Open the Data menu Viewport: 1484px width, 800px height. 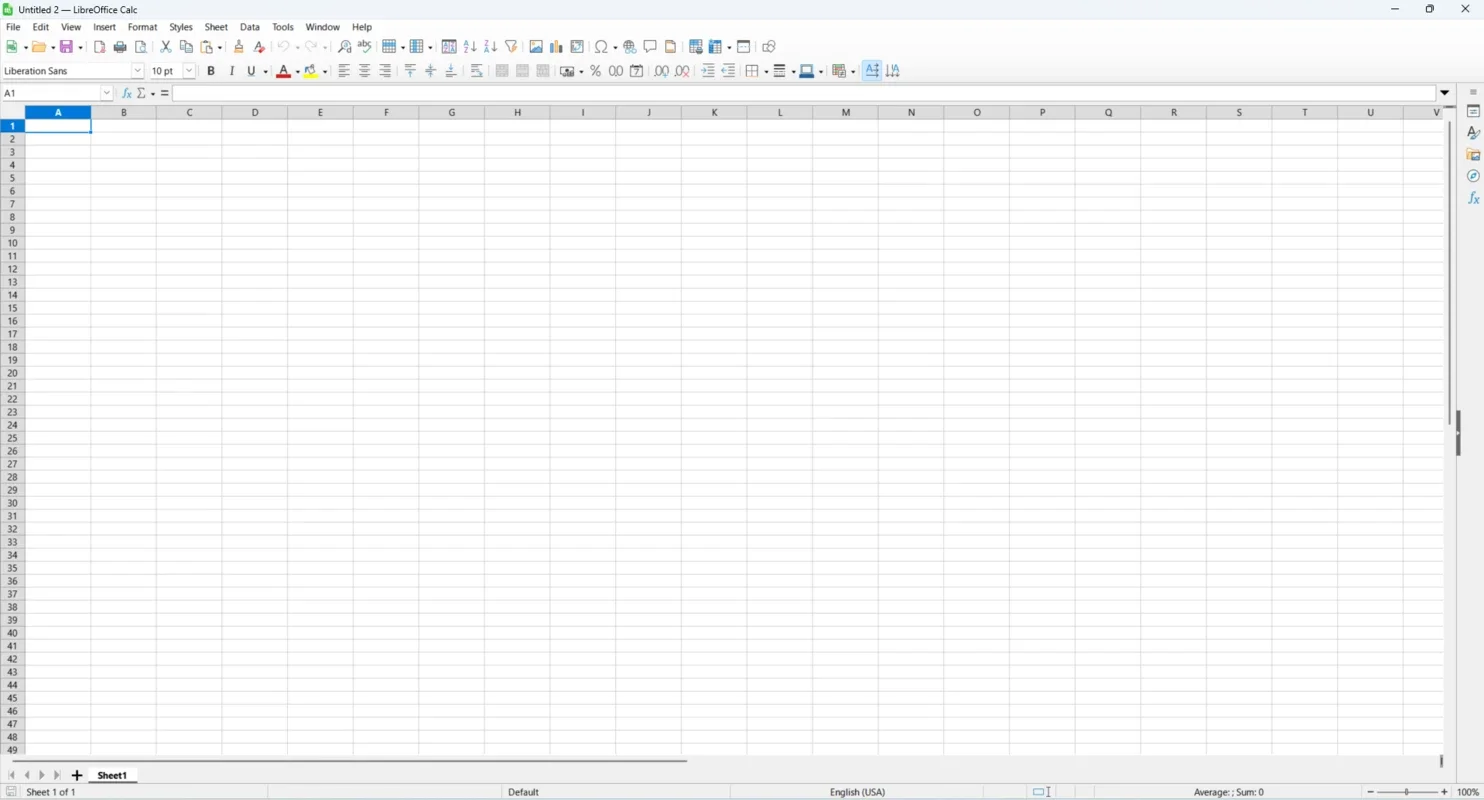[249, 27]
